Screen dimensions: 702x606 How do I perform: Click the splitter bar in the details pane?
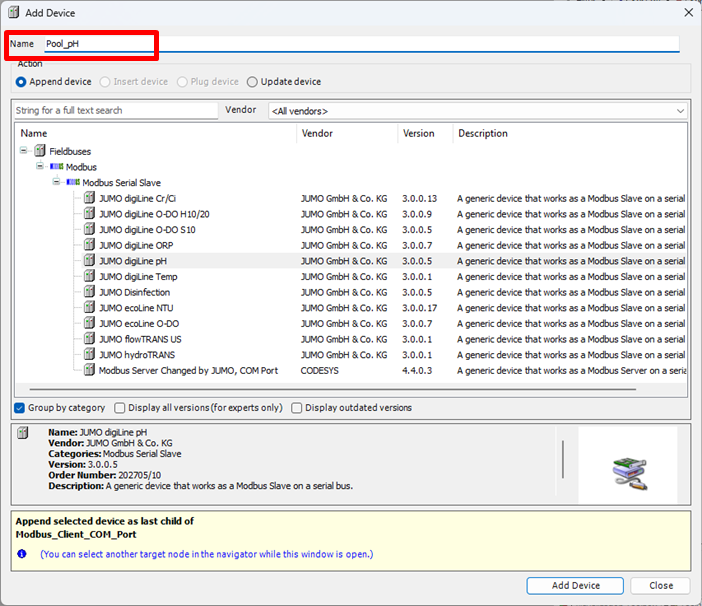[563, 459]
